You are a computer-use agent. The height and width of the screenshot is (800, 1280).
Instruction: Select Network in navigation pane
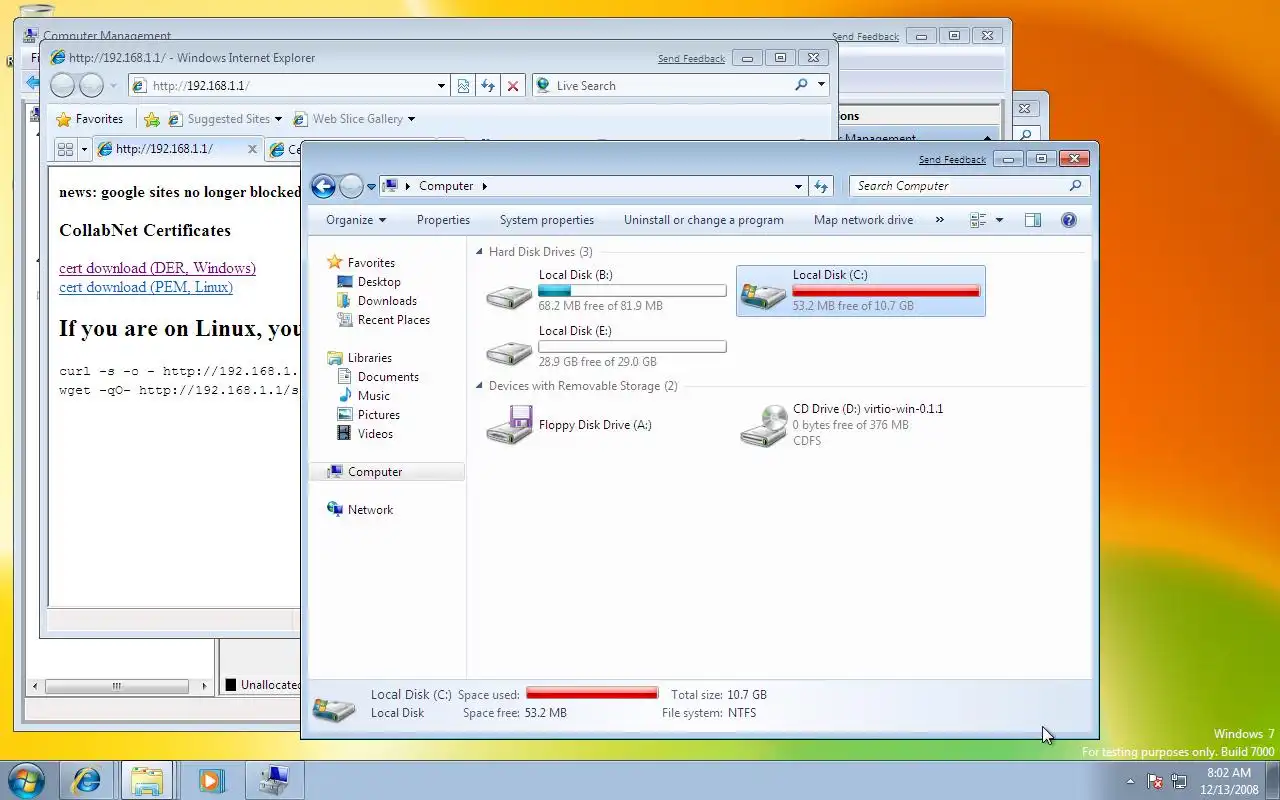[x=370, y=510]
